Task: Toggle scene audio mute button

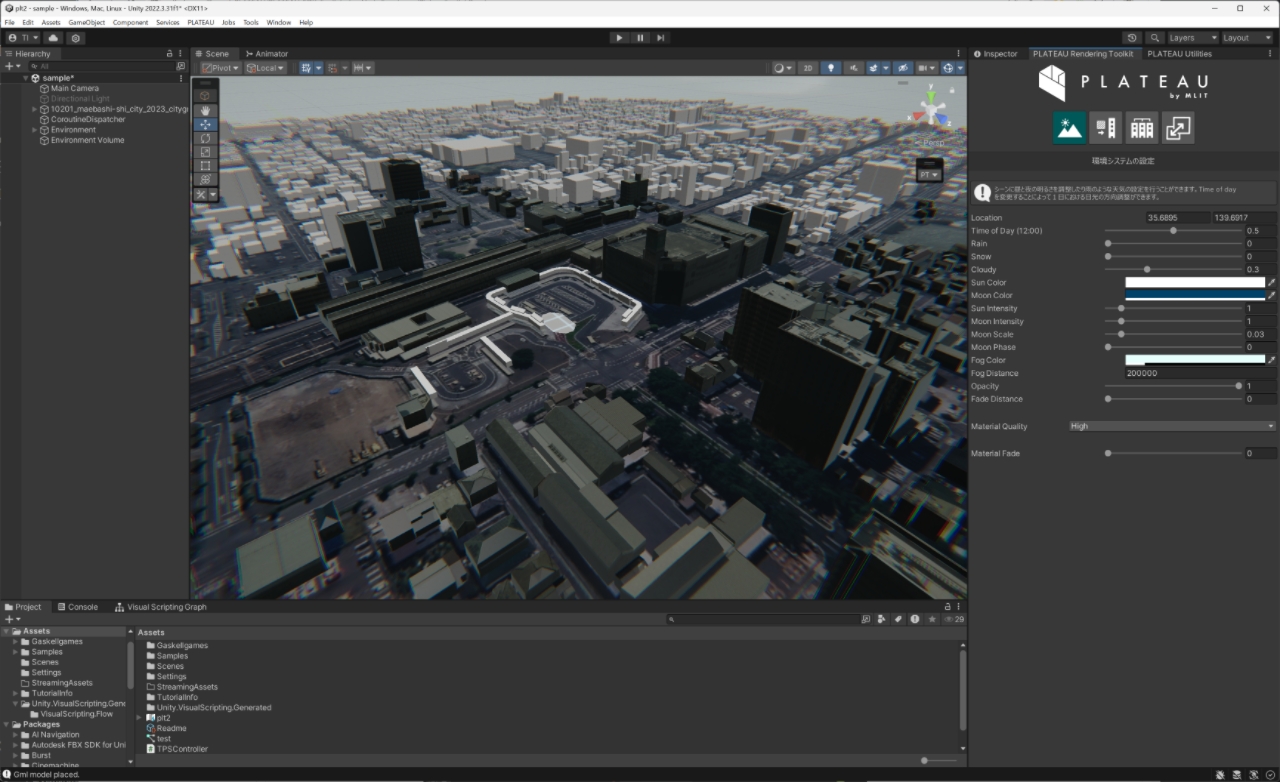Action: pos(853,68)
